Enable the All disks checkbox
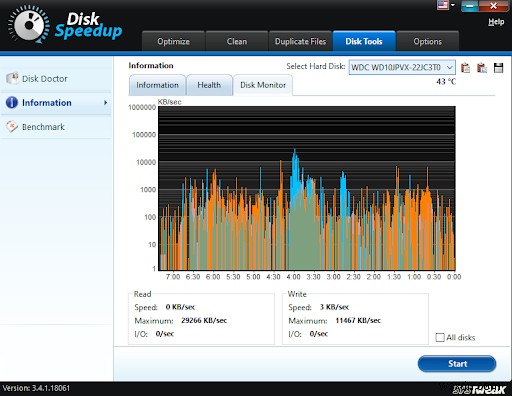This screenshot has height=396, width=512. pos(440,337)
